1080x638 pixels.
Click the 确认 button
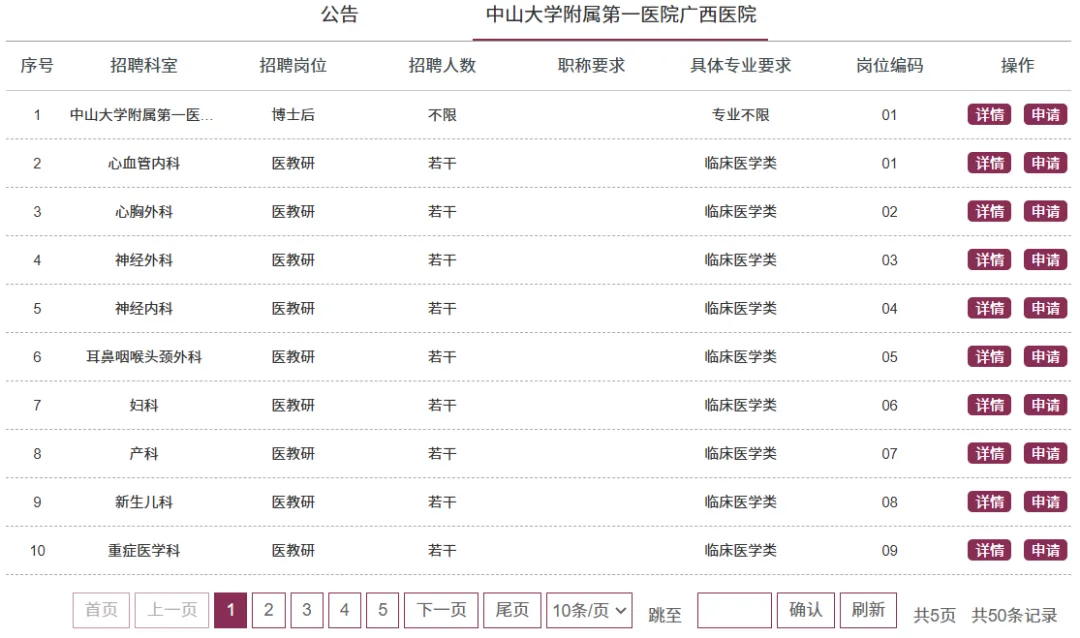point(805,610)
